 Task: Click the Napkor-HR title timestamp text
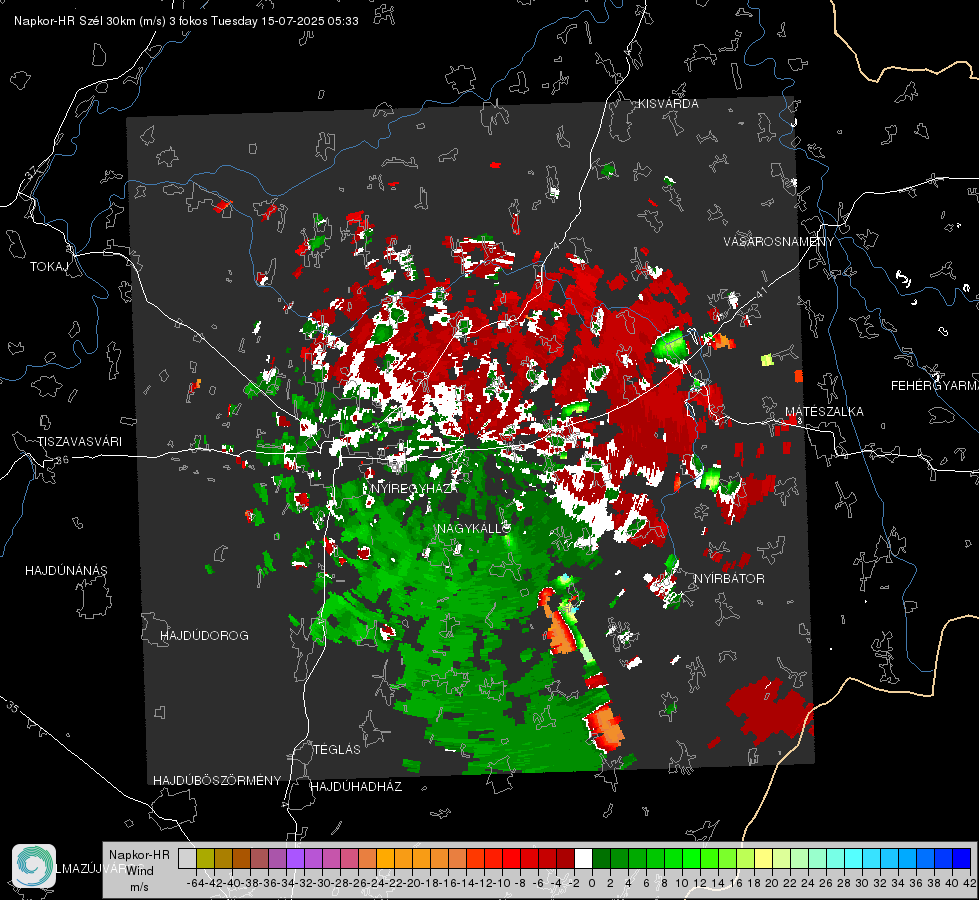click(x=186, y=21)
